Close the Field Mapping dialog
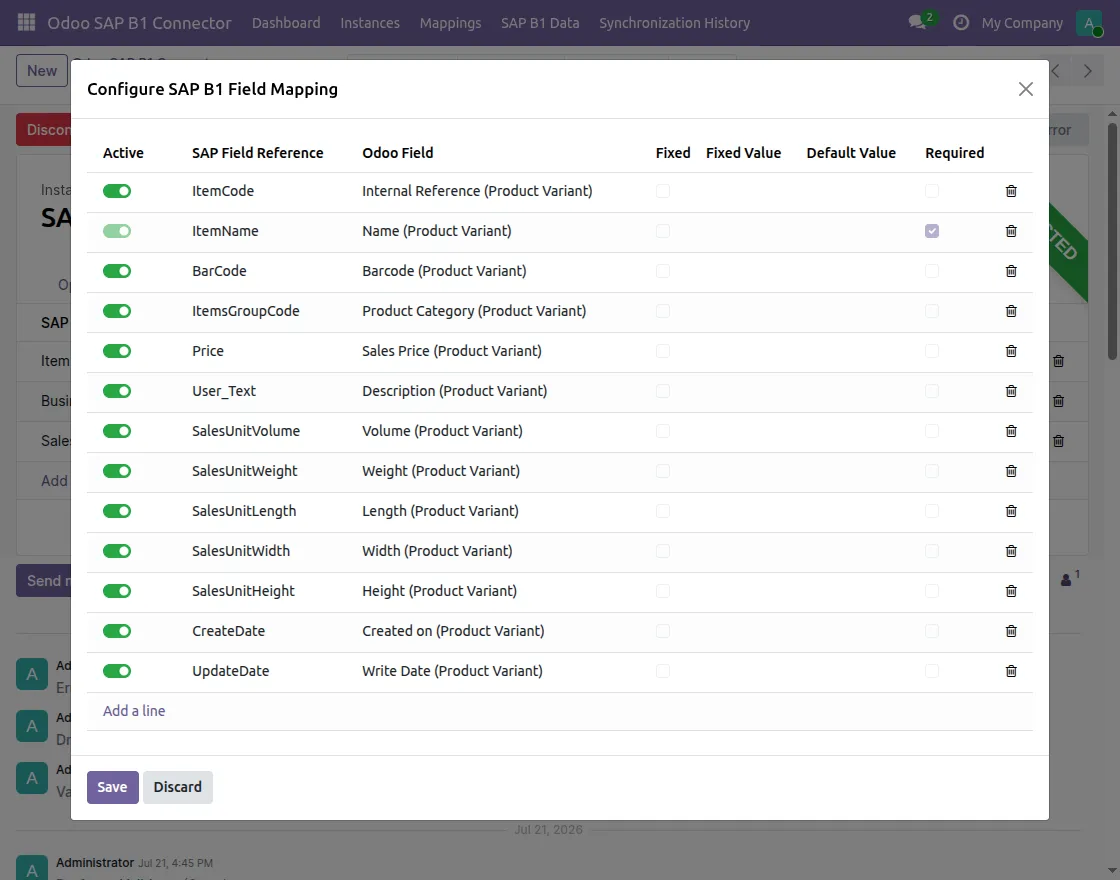Image resolution: width=1120 pixels, height=880 pixels. (x=1026, y=89)
